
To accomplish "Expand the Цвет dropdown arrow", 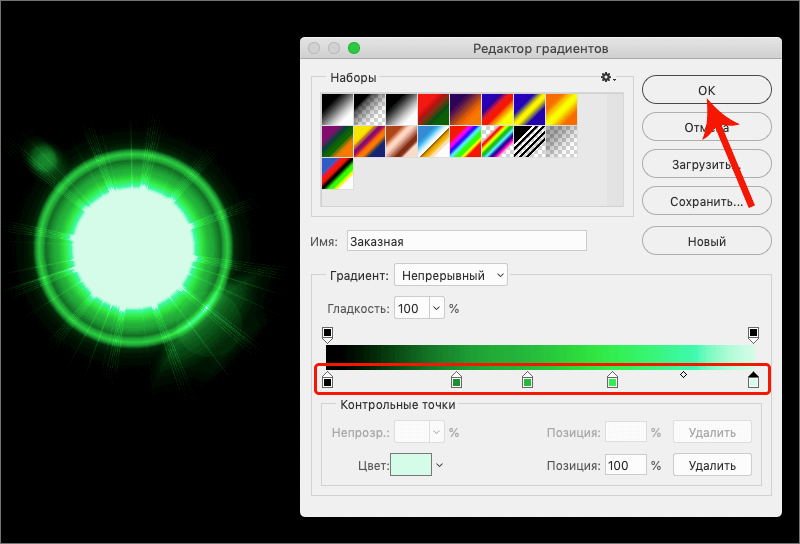I will tap(439, 465).
